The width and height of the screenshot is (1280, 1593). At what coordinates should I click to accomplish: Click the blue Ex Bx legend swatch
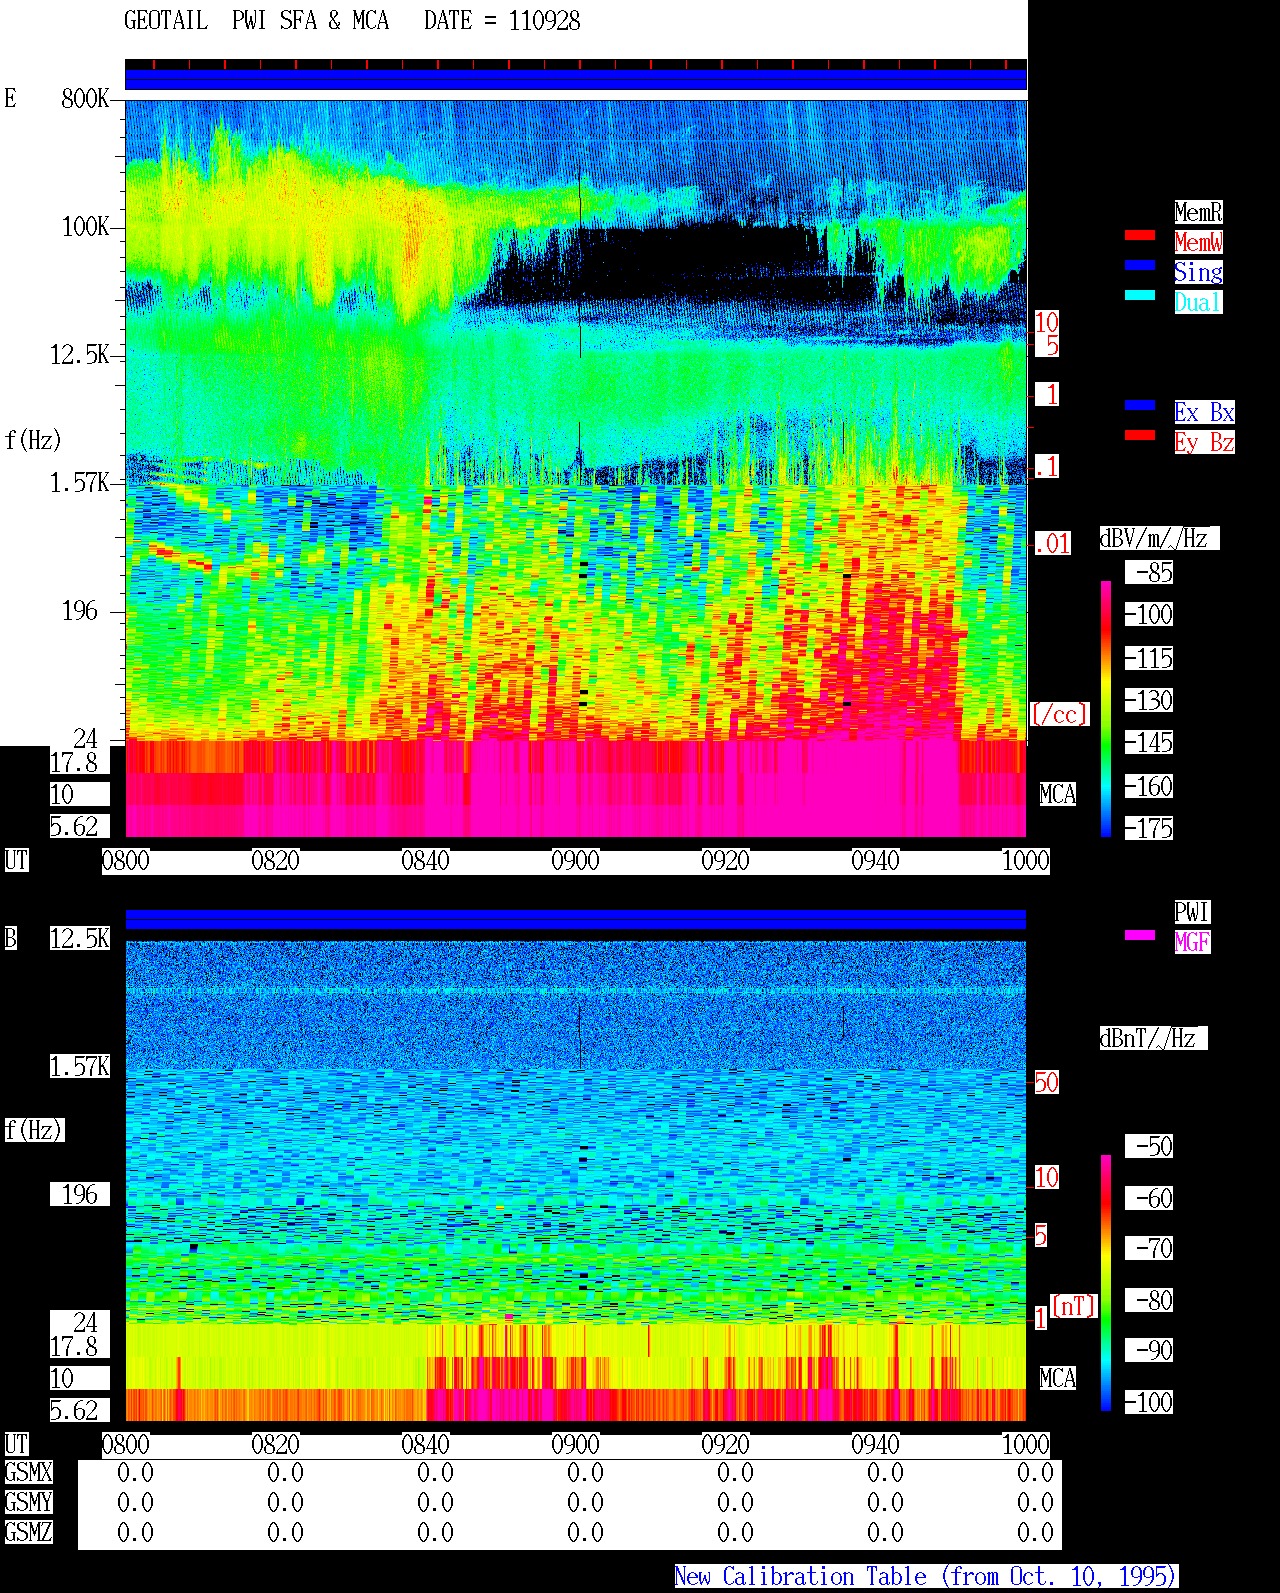click(1140, 406)
